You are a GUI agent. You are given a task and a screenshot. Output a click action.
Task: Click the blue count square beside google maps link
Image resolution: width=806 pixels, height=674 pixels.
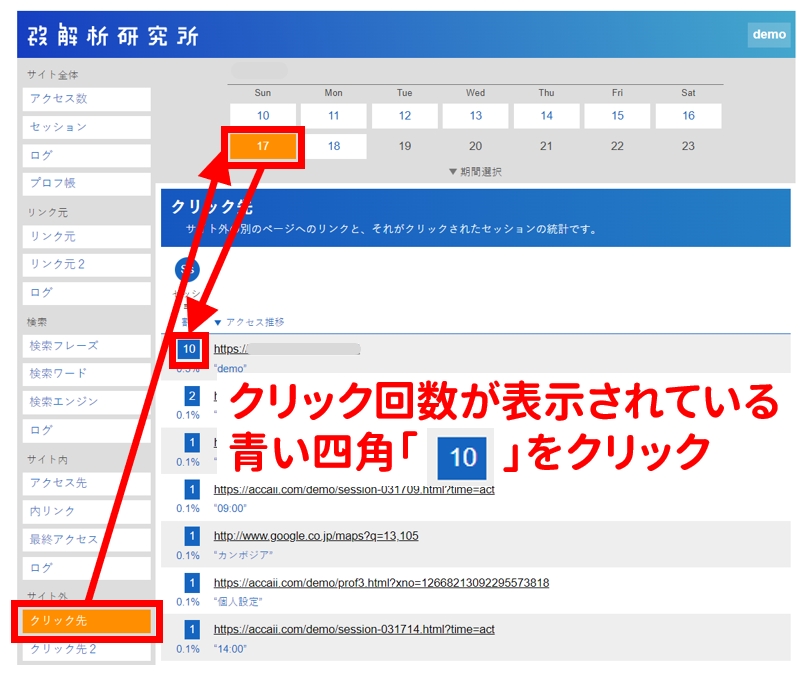point(192,536)
